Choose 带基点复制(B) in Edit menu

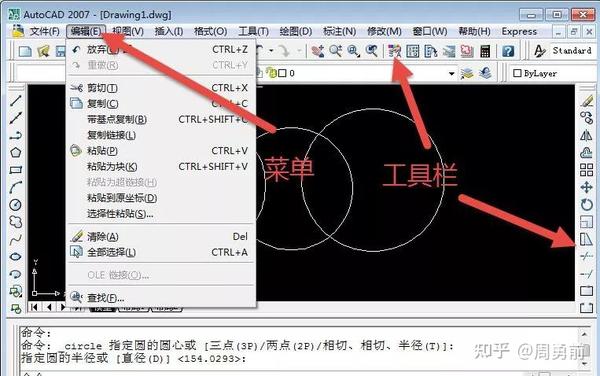pyautogui.click(x=161, y=119)
